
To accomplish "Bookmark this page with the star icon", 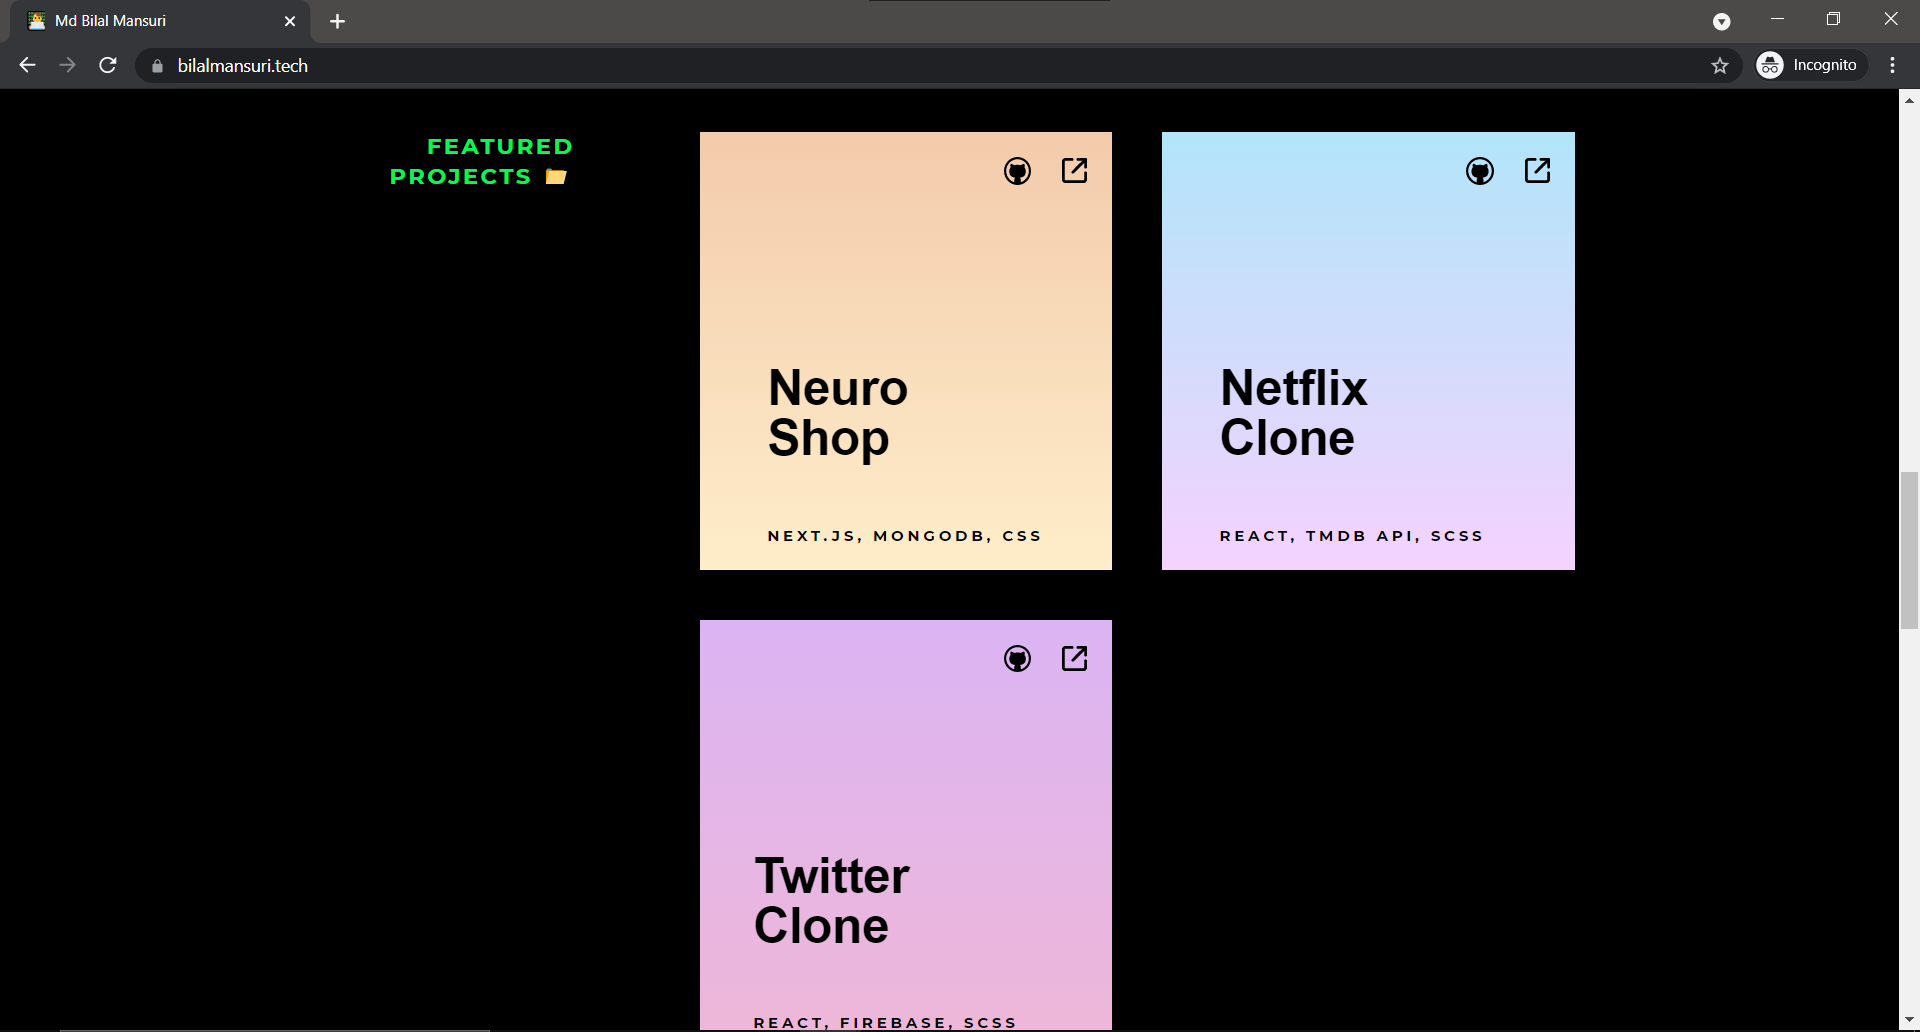I will 1720,66.
